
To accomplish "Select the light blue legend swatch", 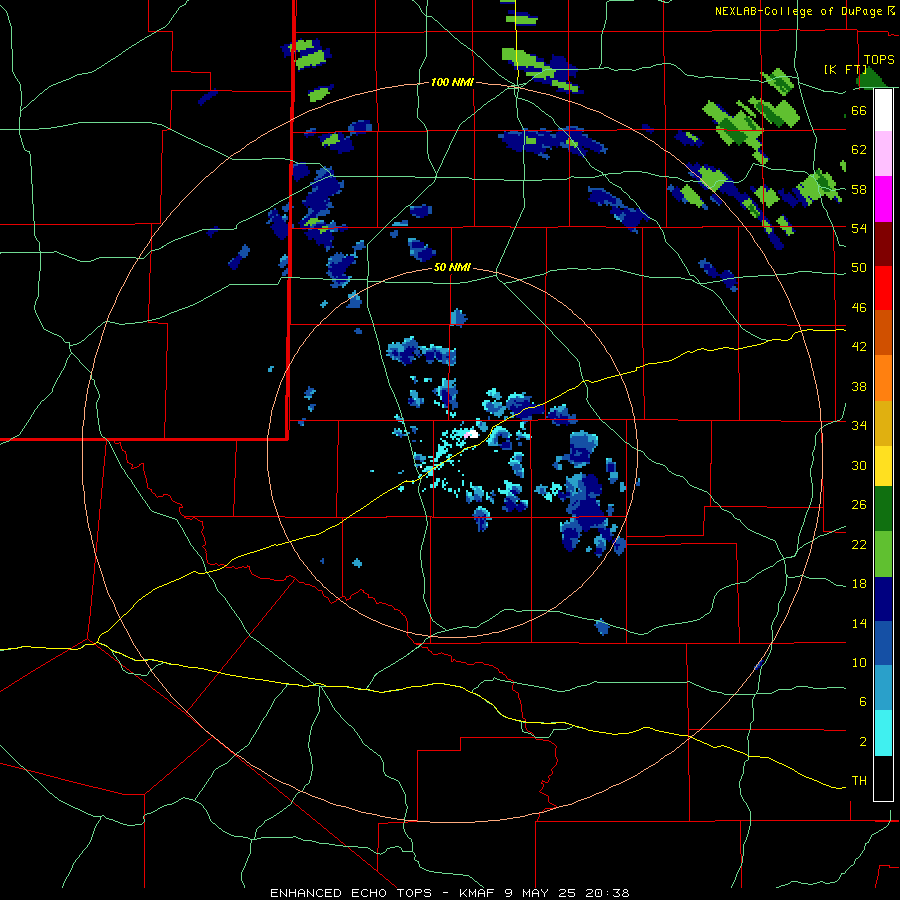I will [883, 688].
